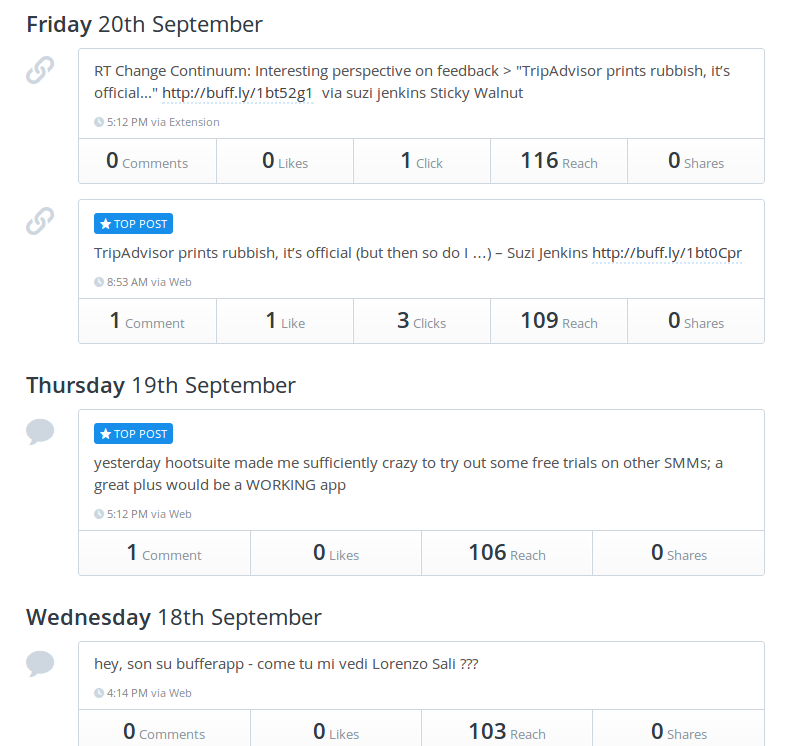
Task: Click the 0 Shares stat on the first post
Action: point(696,161)
